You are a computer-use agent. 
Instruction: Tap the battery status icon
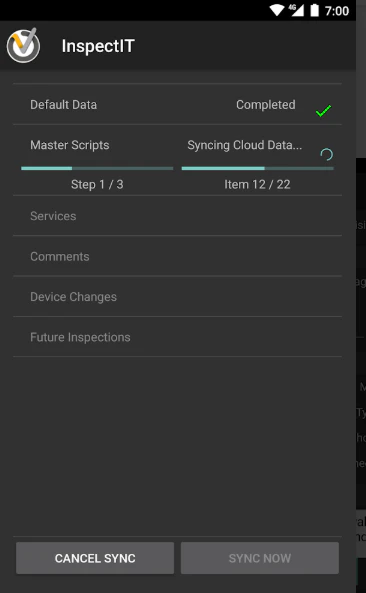315,11
